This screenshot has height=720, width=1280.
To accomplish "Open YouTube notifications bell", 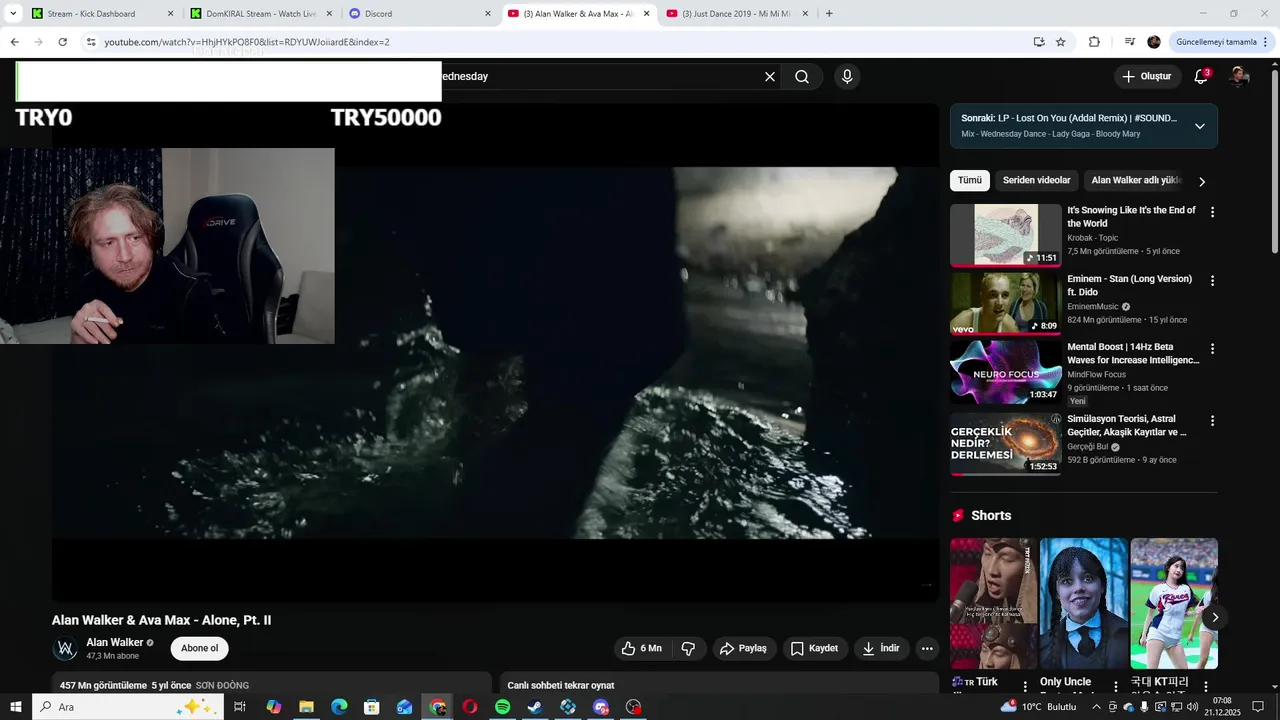I will pos(1201,77).
